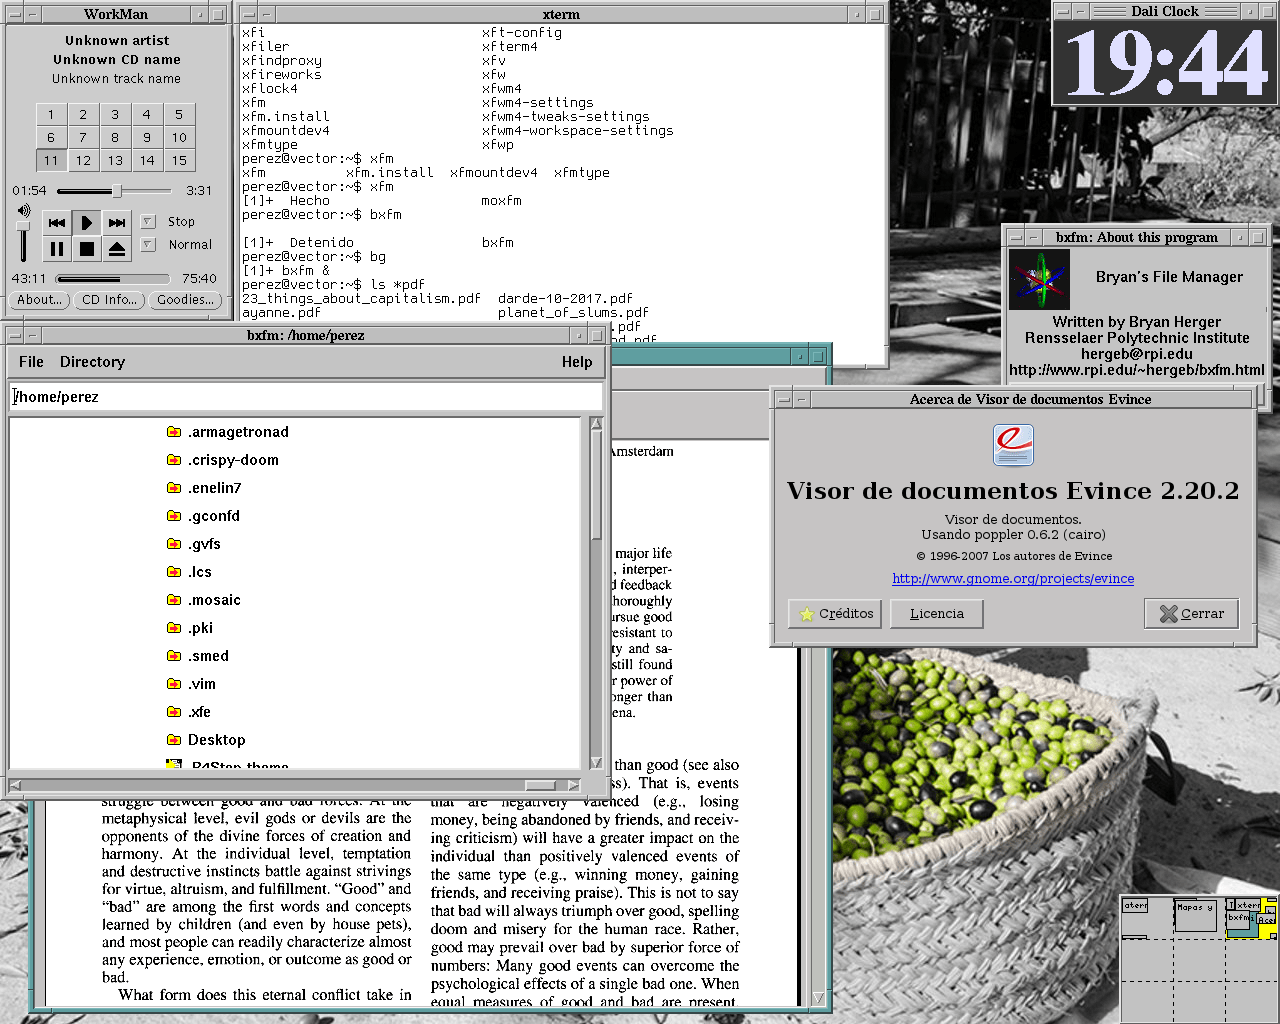Close the Evince about dialog with Cerrar
The height and width of the screenshot is (1024, 1280).
click(x=1191, y=614)
